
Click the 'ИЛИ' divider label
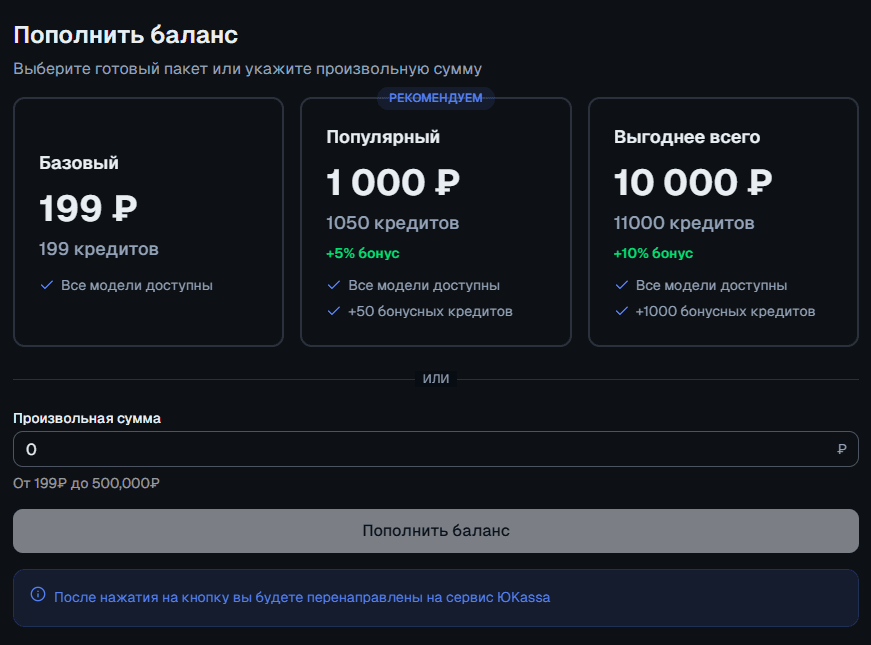click(x=435, y=379)
